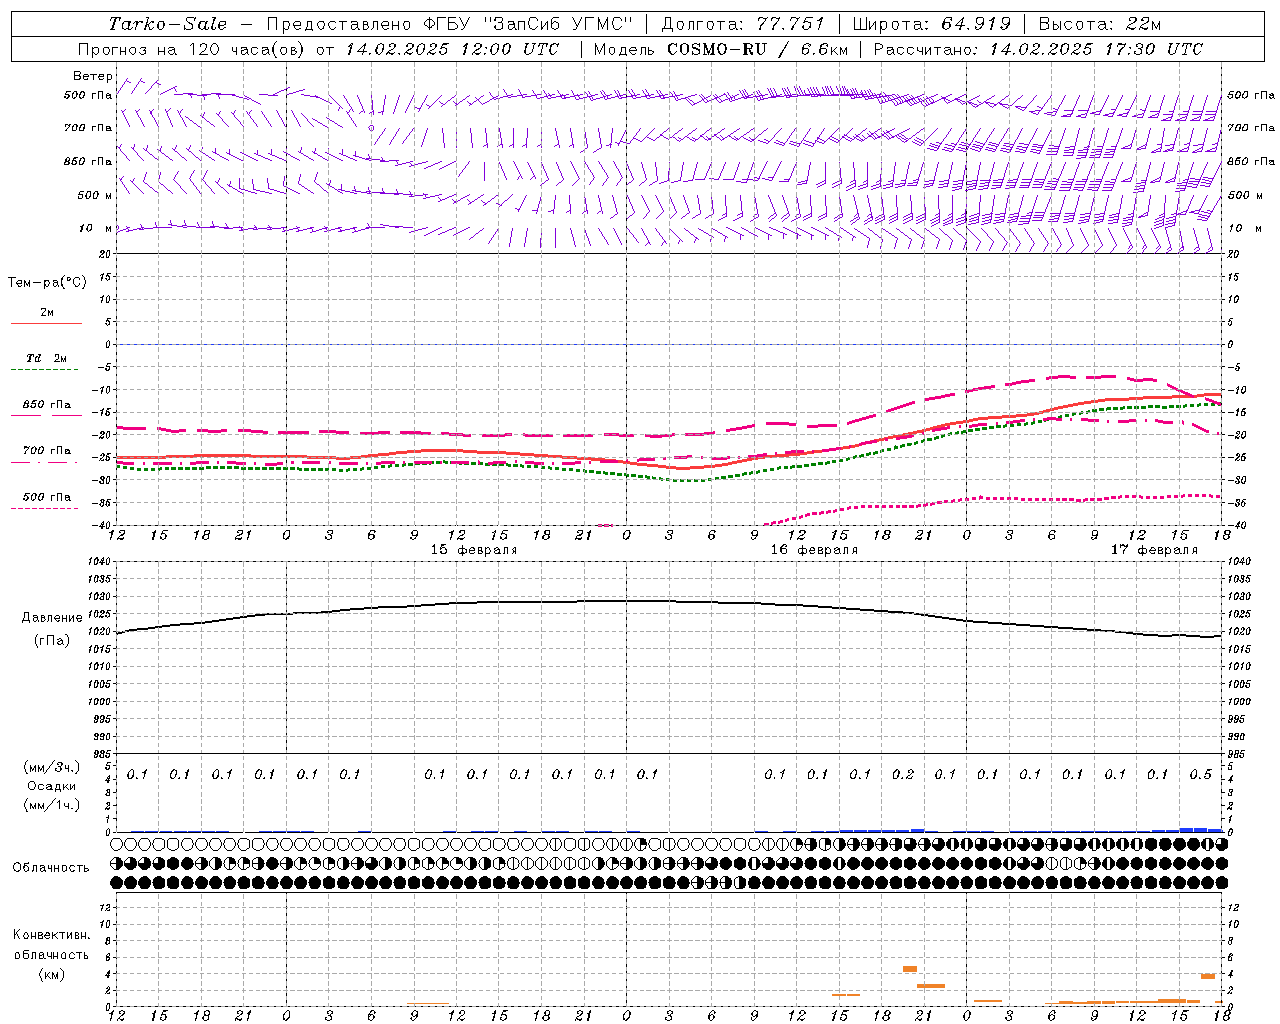Click the 'Ветер' wind panel label
The image size is (1280, 1024).
click(x=93, y=76)
